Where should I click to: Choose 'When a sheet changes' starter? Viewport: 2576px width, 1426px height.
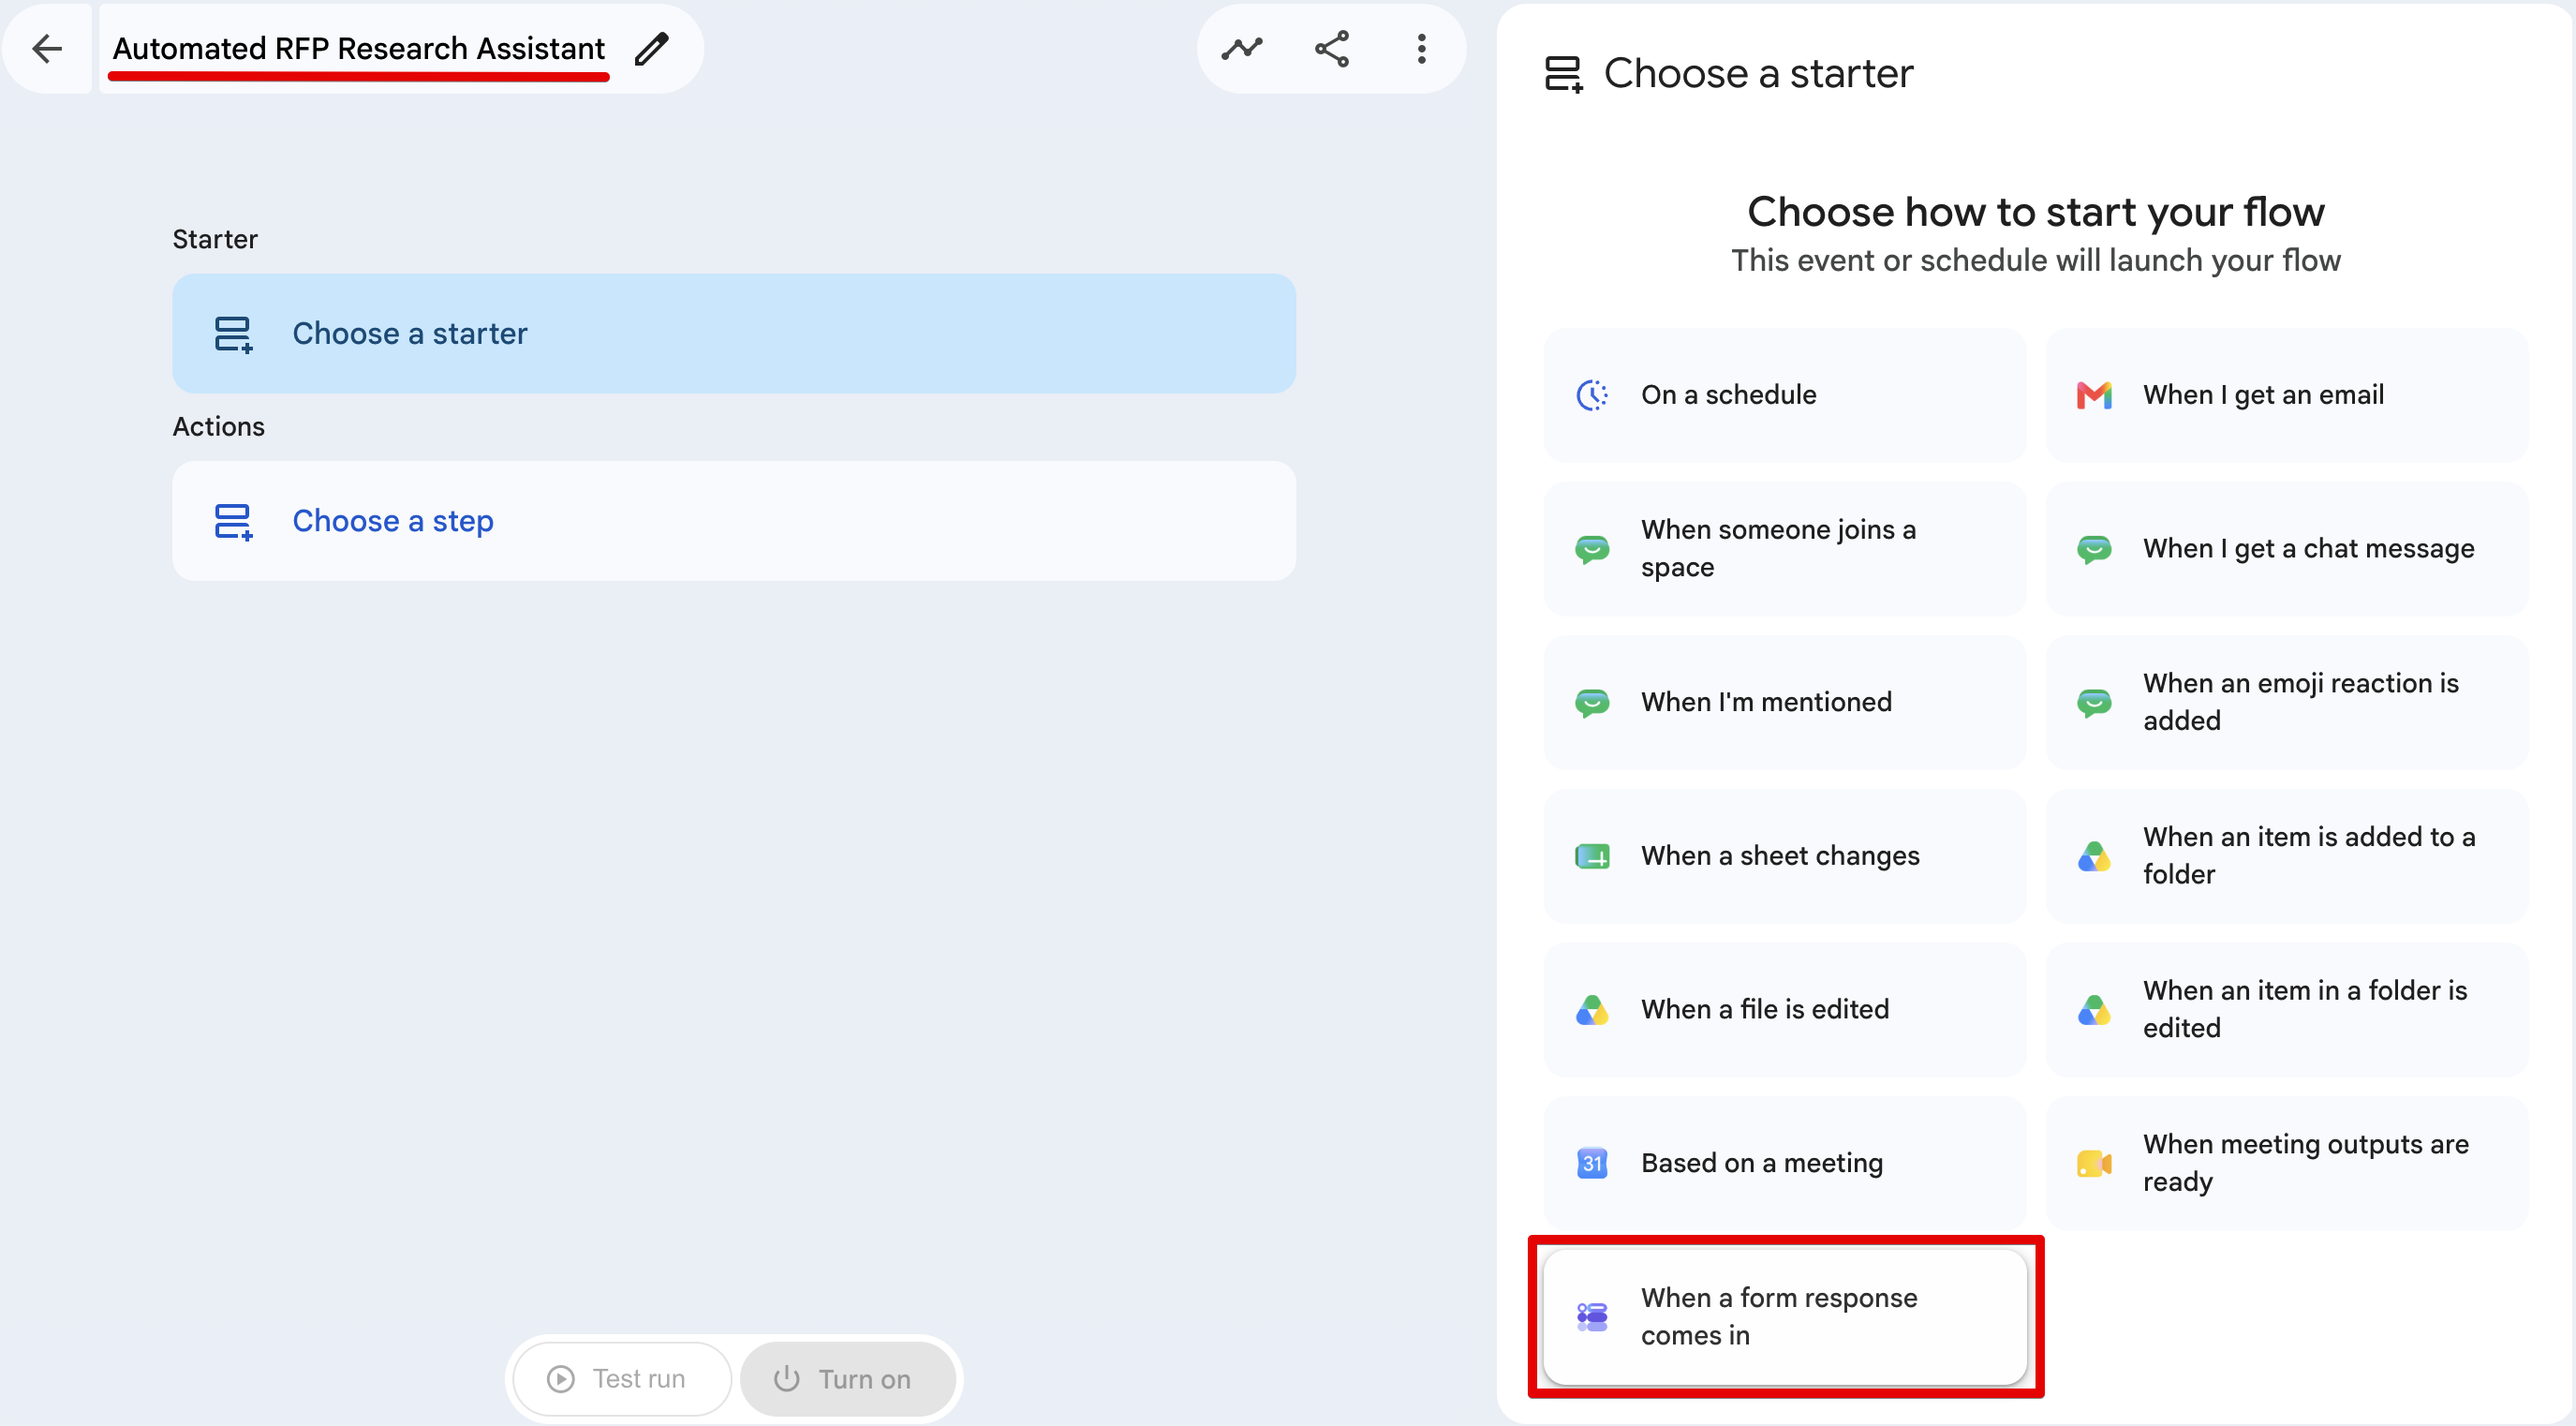(1785, 856)
